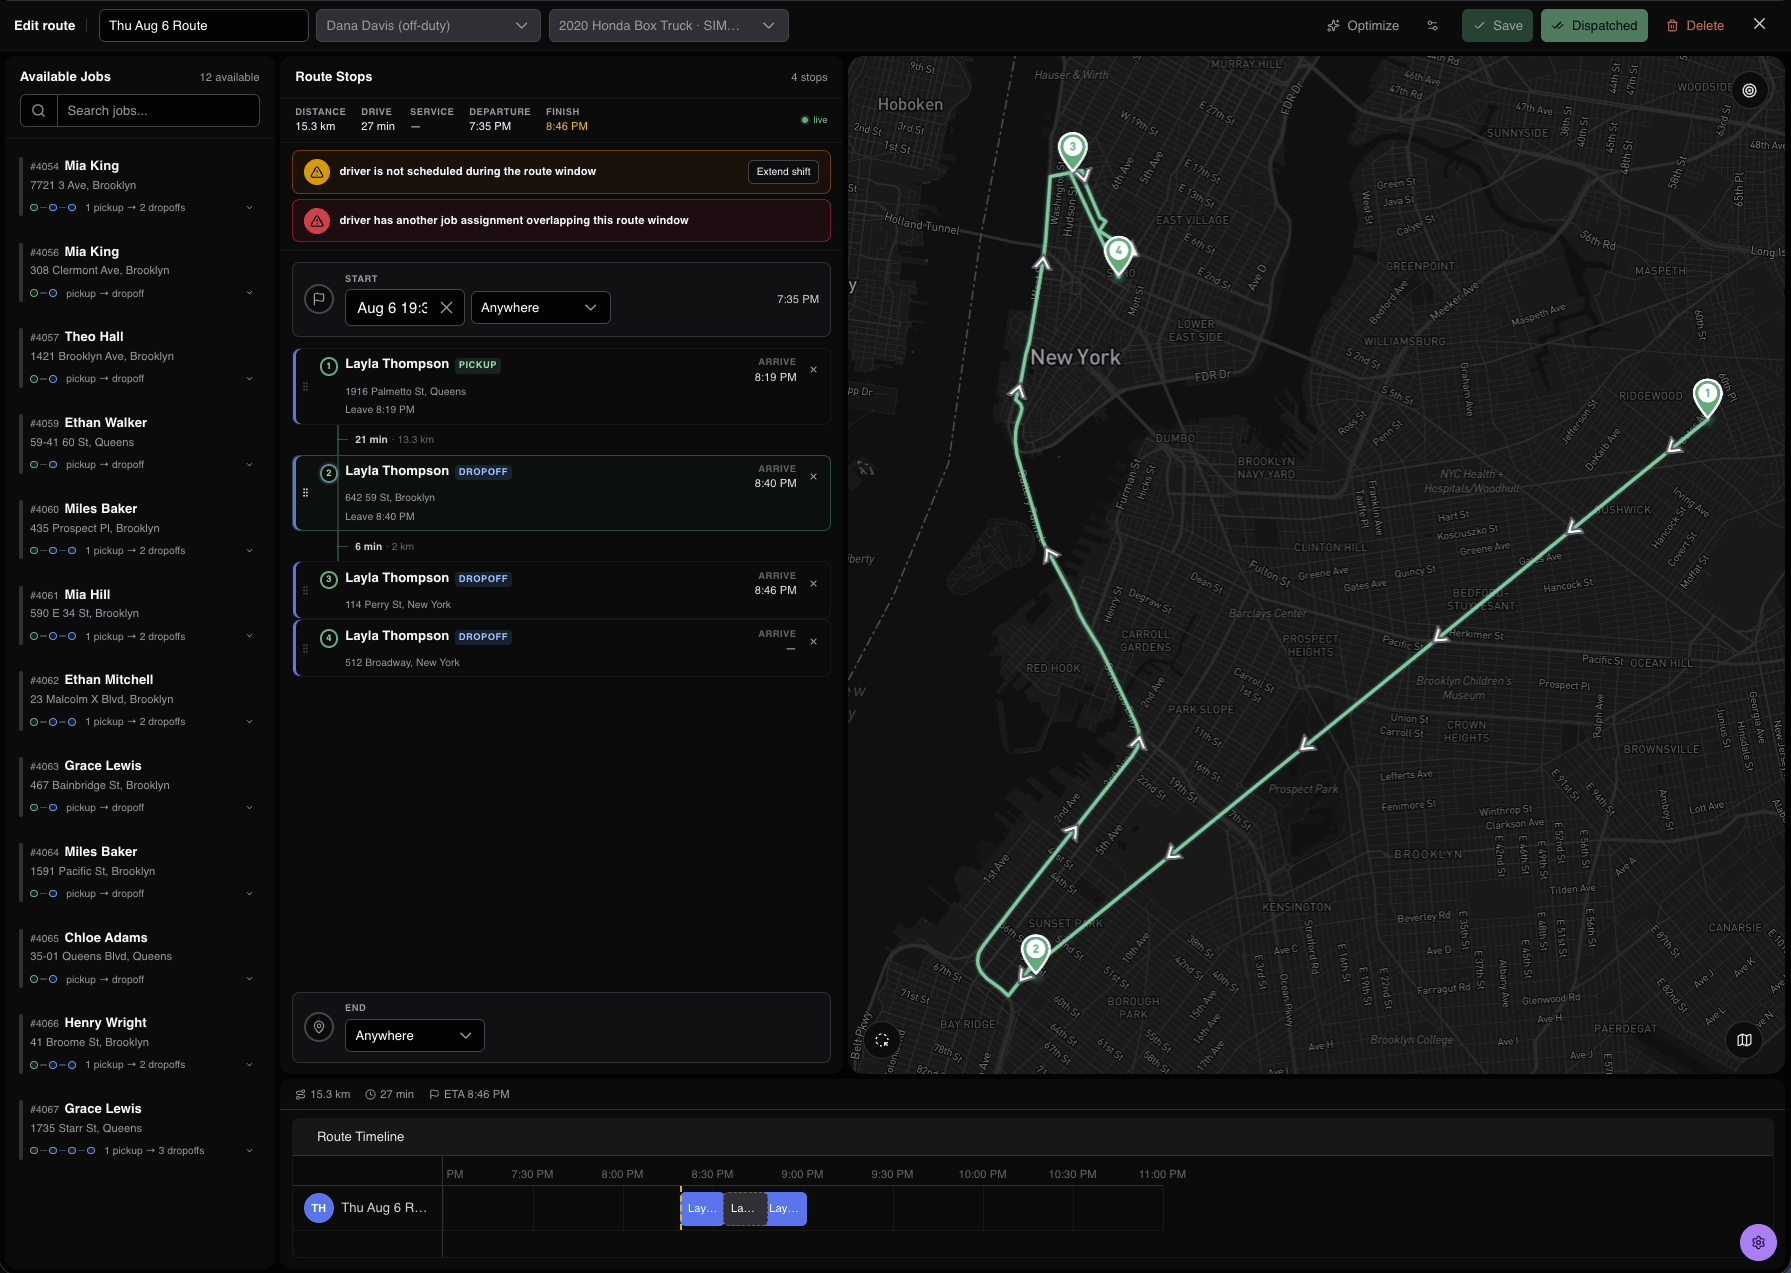
Task: Clear the Aug 6 start date value
Action: point(446,308)
